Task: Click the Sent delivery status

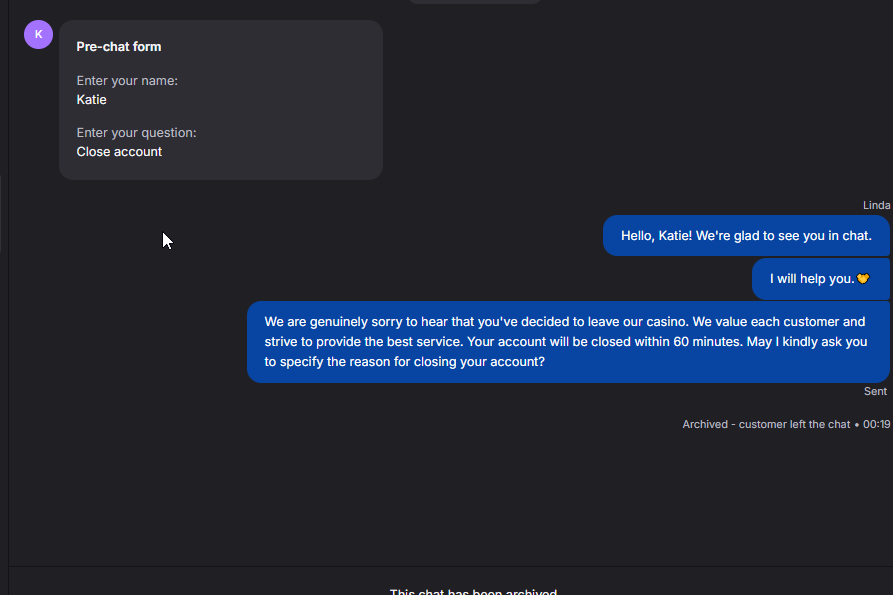Action: 875,391
